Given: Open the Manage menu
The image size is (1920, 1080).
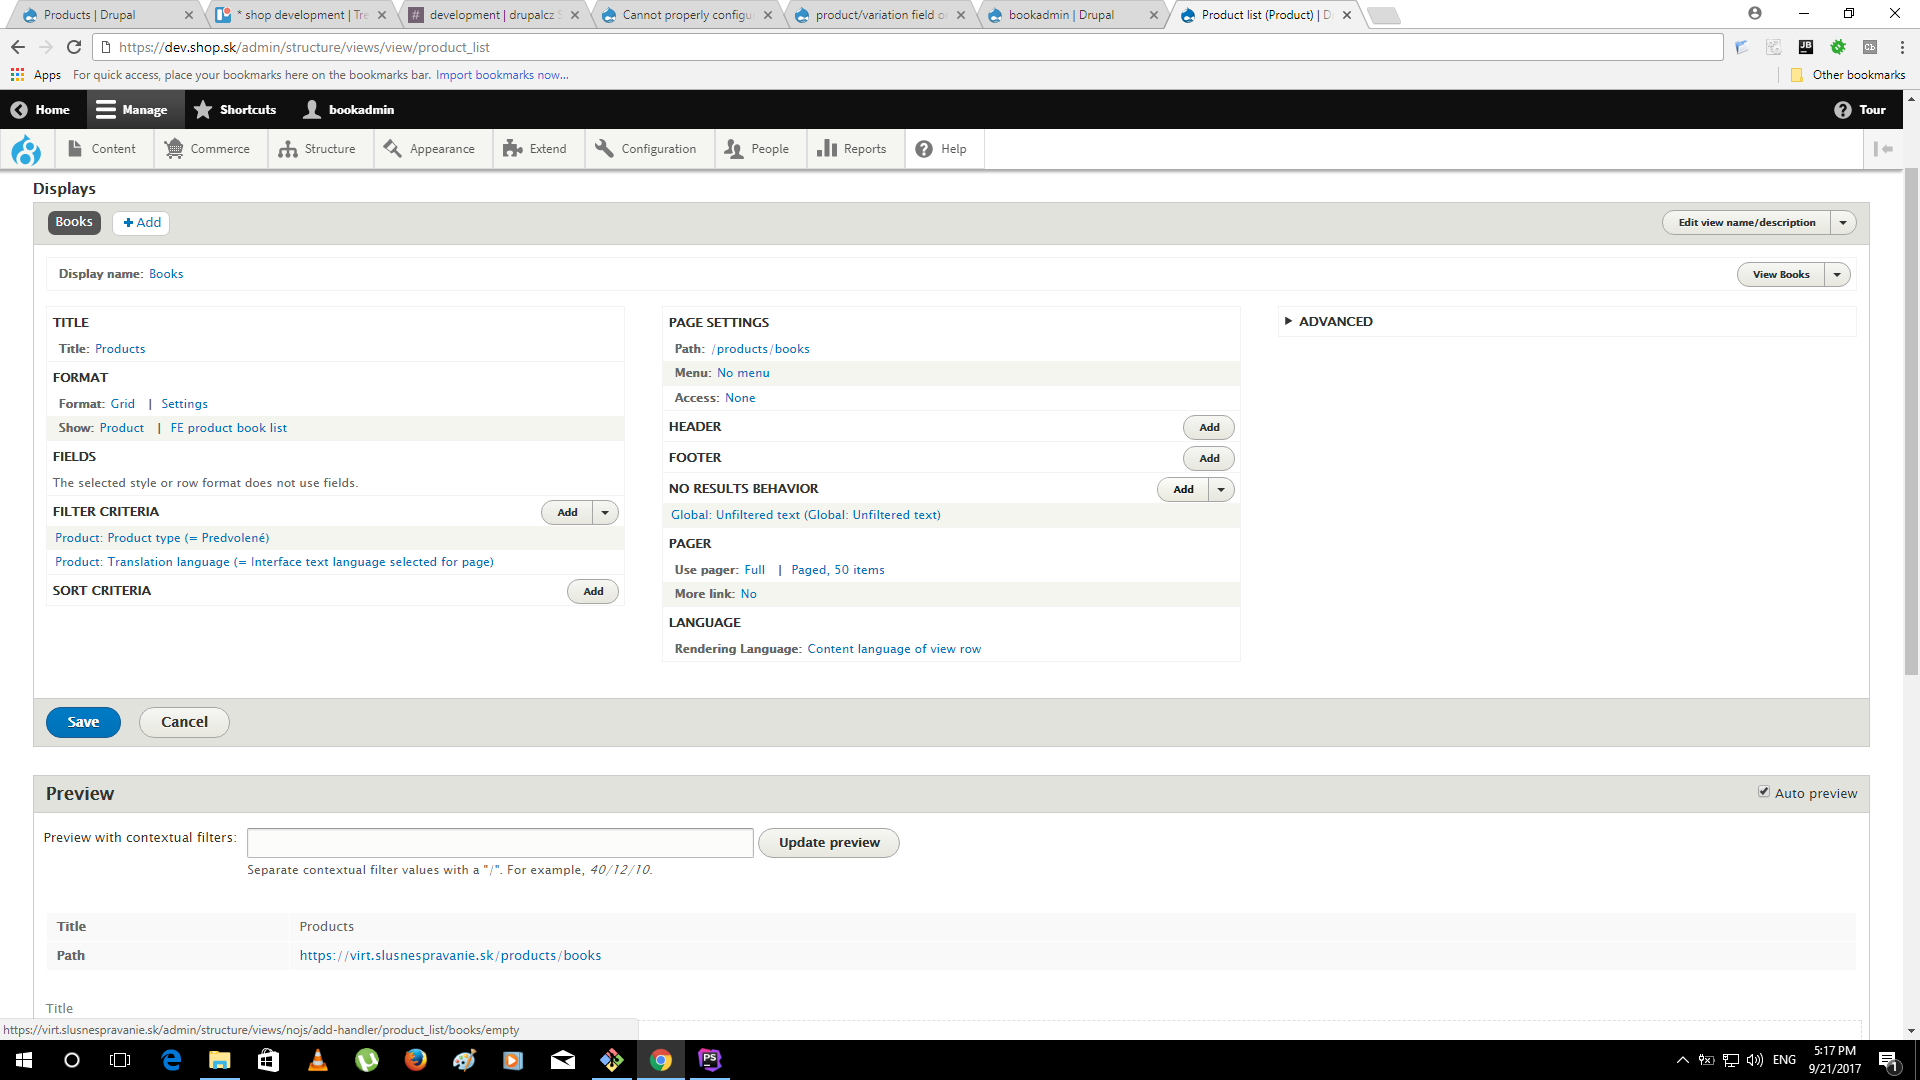Looking at the screenshot, I should coord(134,109).
